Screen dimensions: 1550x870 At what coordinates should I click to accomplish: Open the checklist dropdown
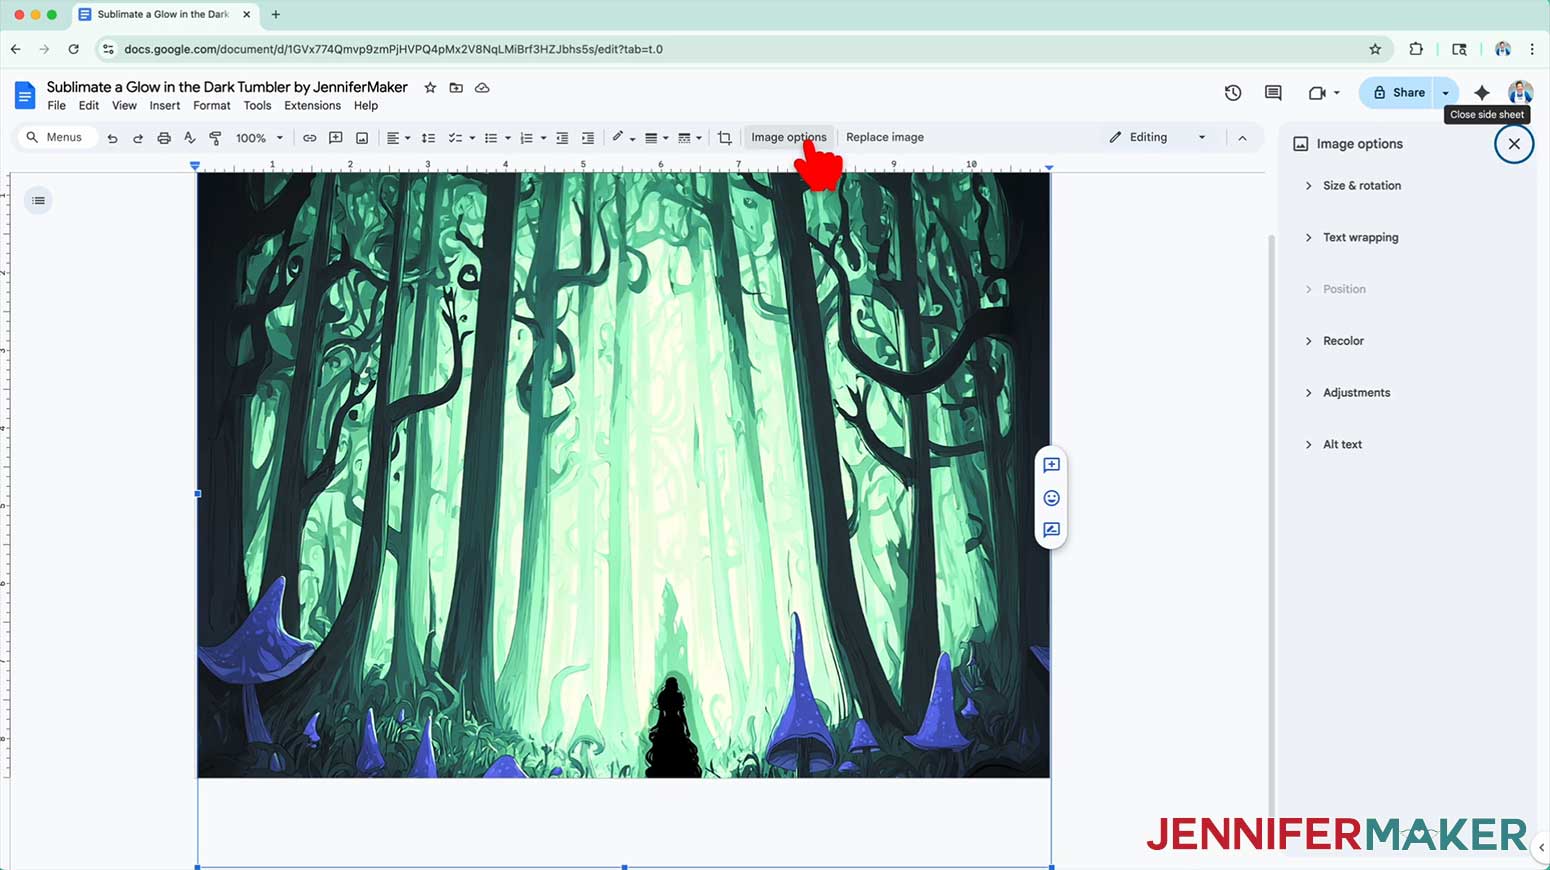461,138
